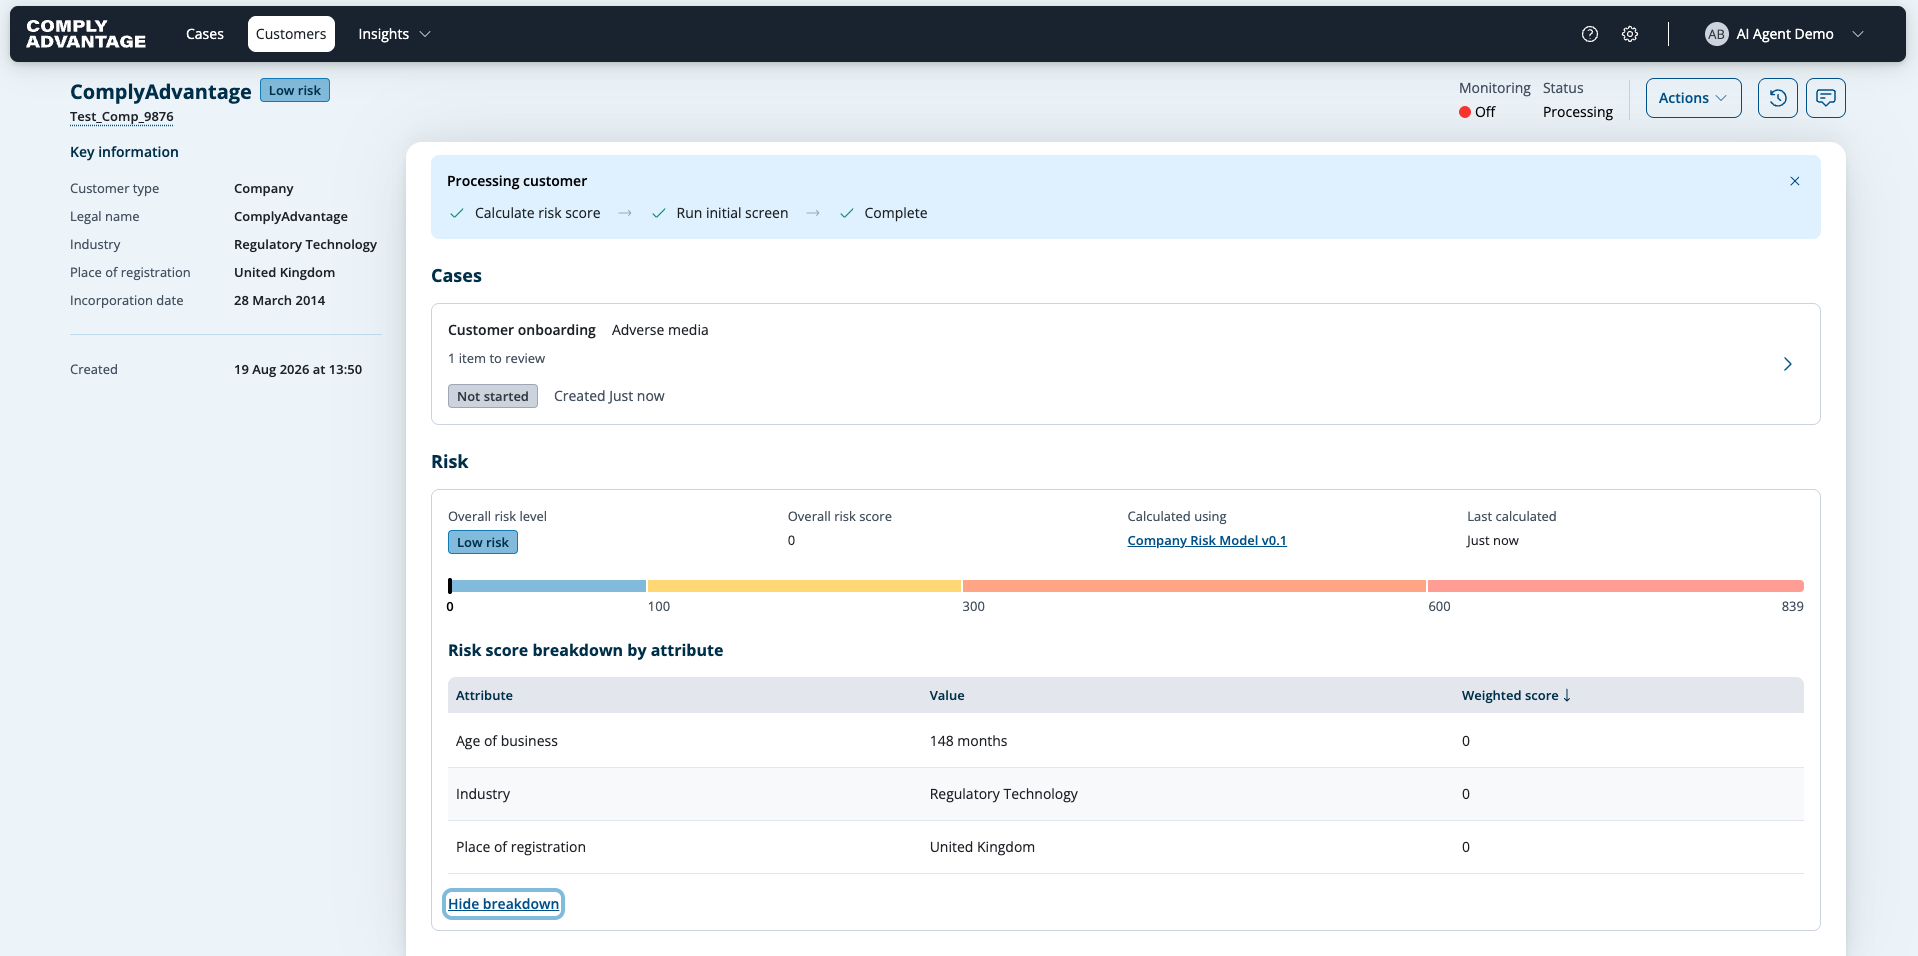Click the Low risk badge beside customer name
This screenshot has width=1918, height=956.
(x=295, y=90)
